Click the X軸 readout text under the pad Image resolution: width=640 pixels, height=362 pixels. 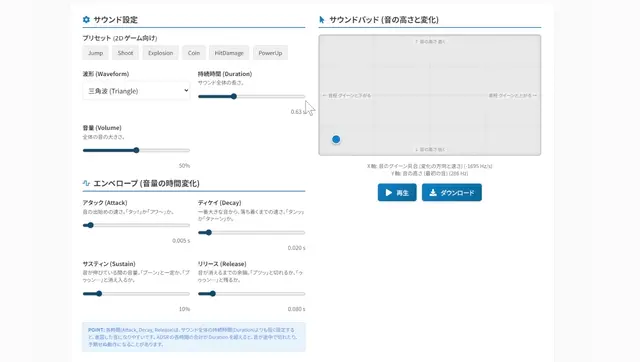tap(430, 166)
